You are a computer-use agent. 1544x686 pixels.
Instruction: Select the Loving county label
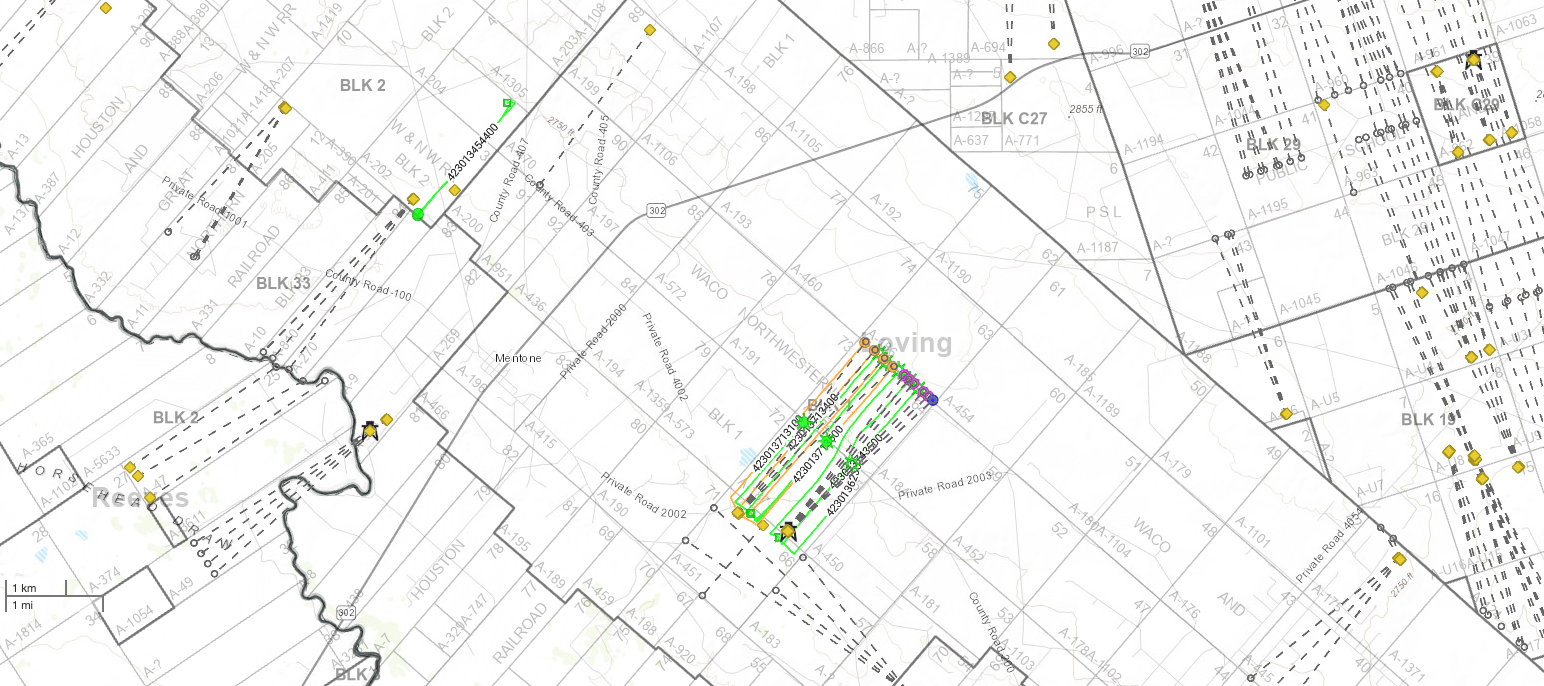906,343
